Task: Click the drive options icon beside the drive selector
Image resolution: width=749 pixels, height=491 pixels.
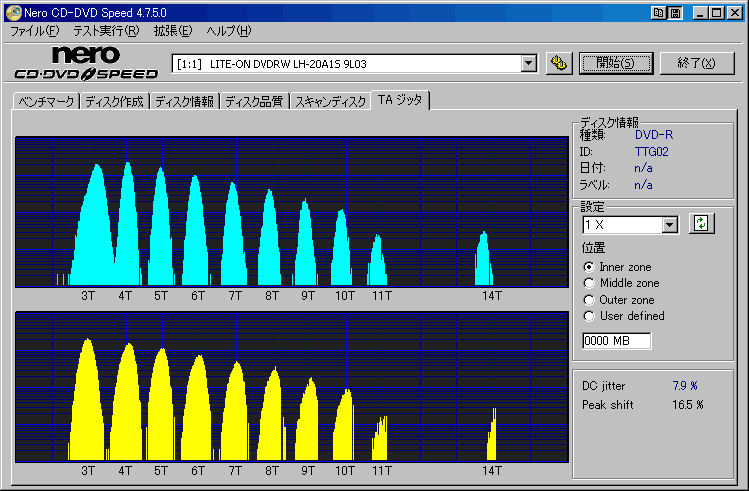Action: (x=558, y=63)
